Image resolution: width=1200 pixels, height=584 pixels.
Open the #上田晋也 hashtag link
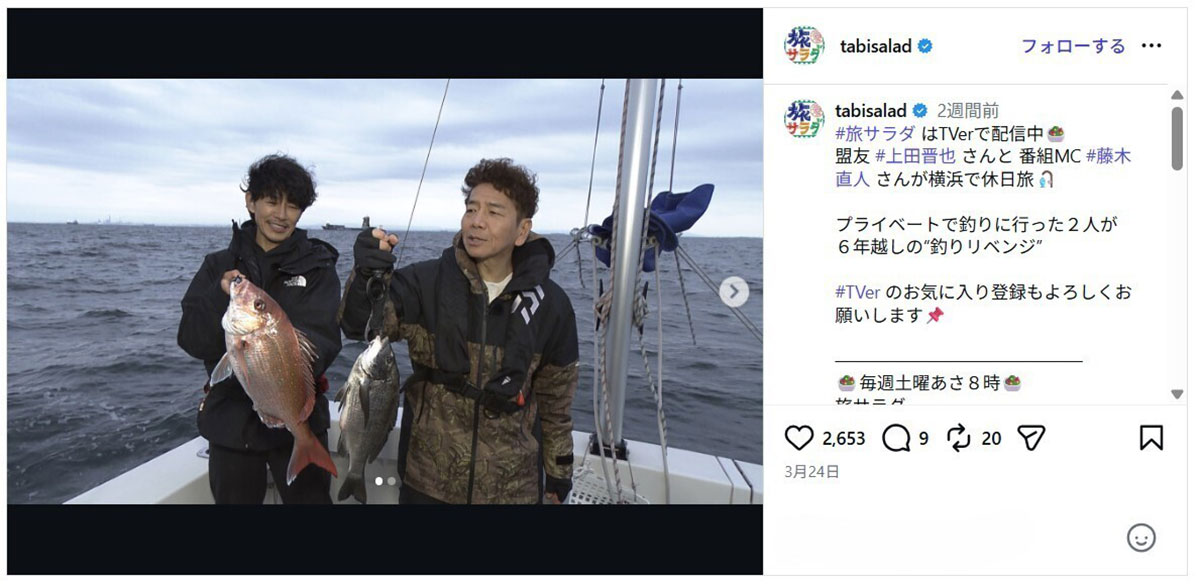[x=914, y=156]
